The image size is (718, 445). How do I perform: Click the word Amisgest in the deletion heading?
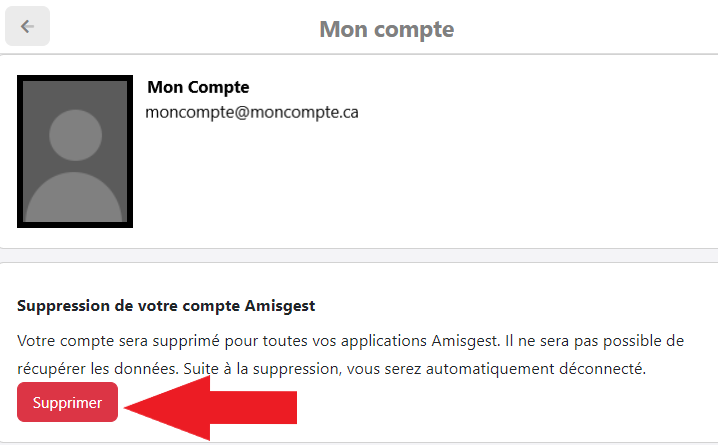click(280, 305)
